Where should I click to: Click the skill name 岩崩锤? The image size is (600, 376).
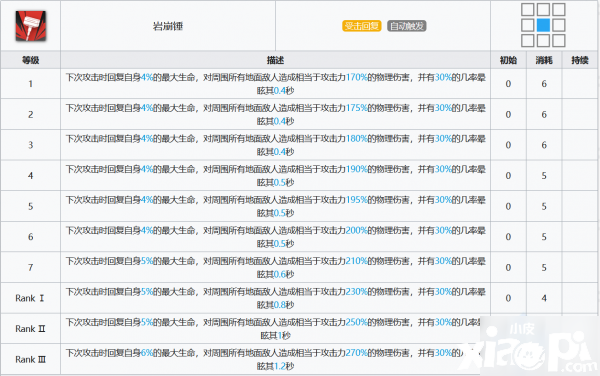point(168,26)
